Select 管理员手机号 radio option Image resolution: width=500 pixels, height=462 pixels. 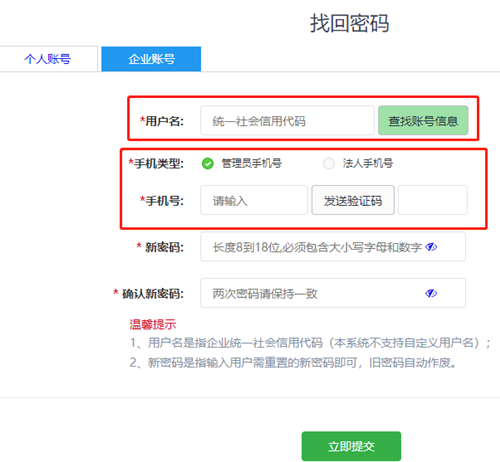click(x=242, y=163)
